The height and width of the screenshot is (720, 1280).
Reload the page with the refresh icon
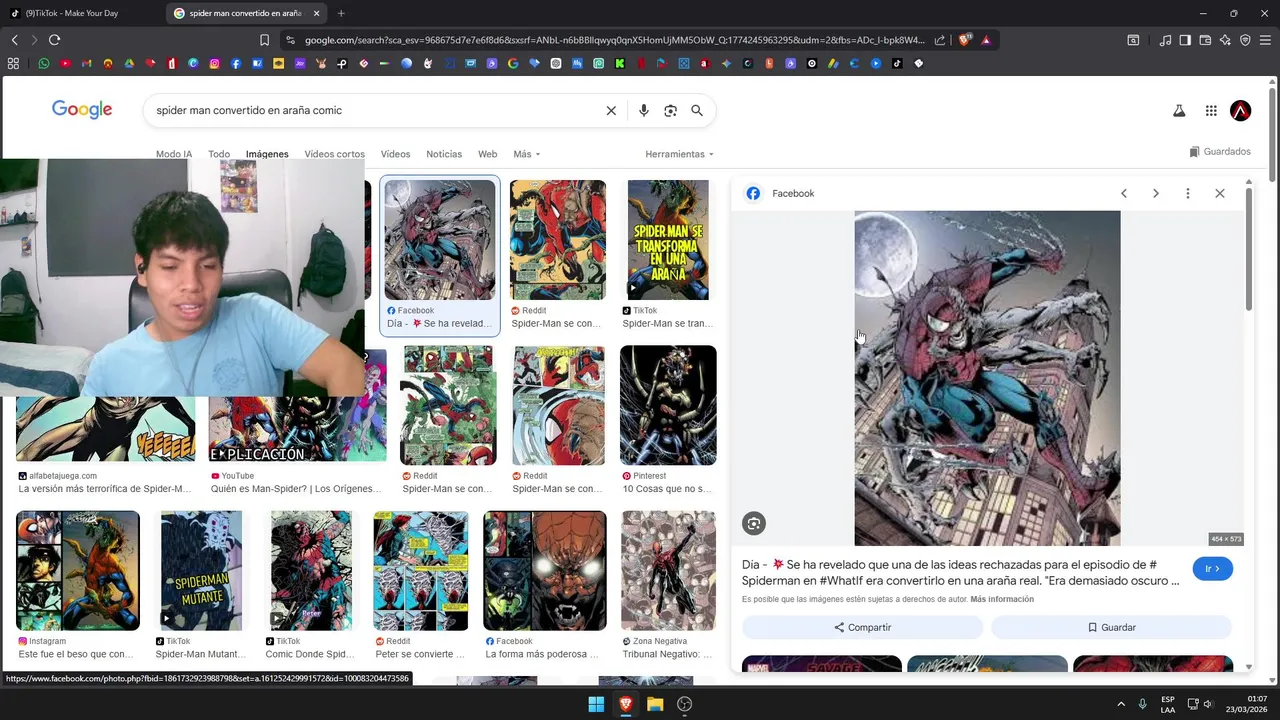(54, 40)
